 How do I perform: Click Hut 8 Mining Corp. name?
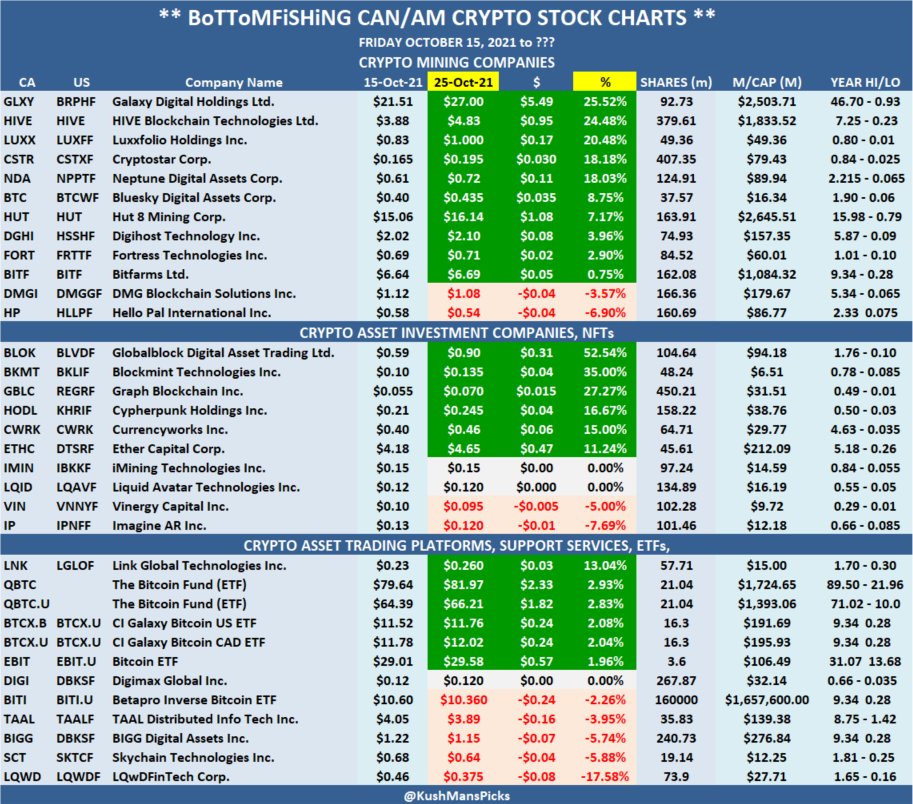[169, 217]
